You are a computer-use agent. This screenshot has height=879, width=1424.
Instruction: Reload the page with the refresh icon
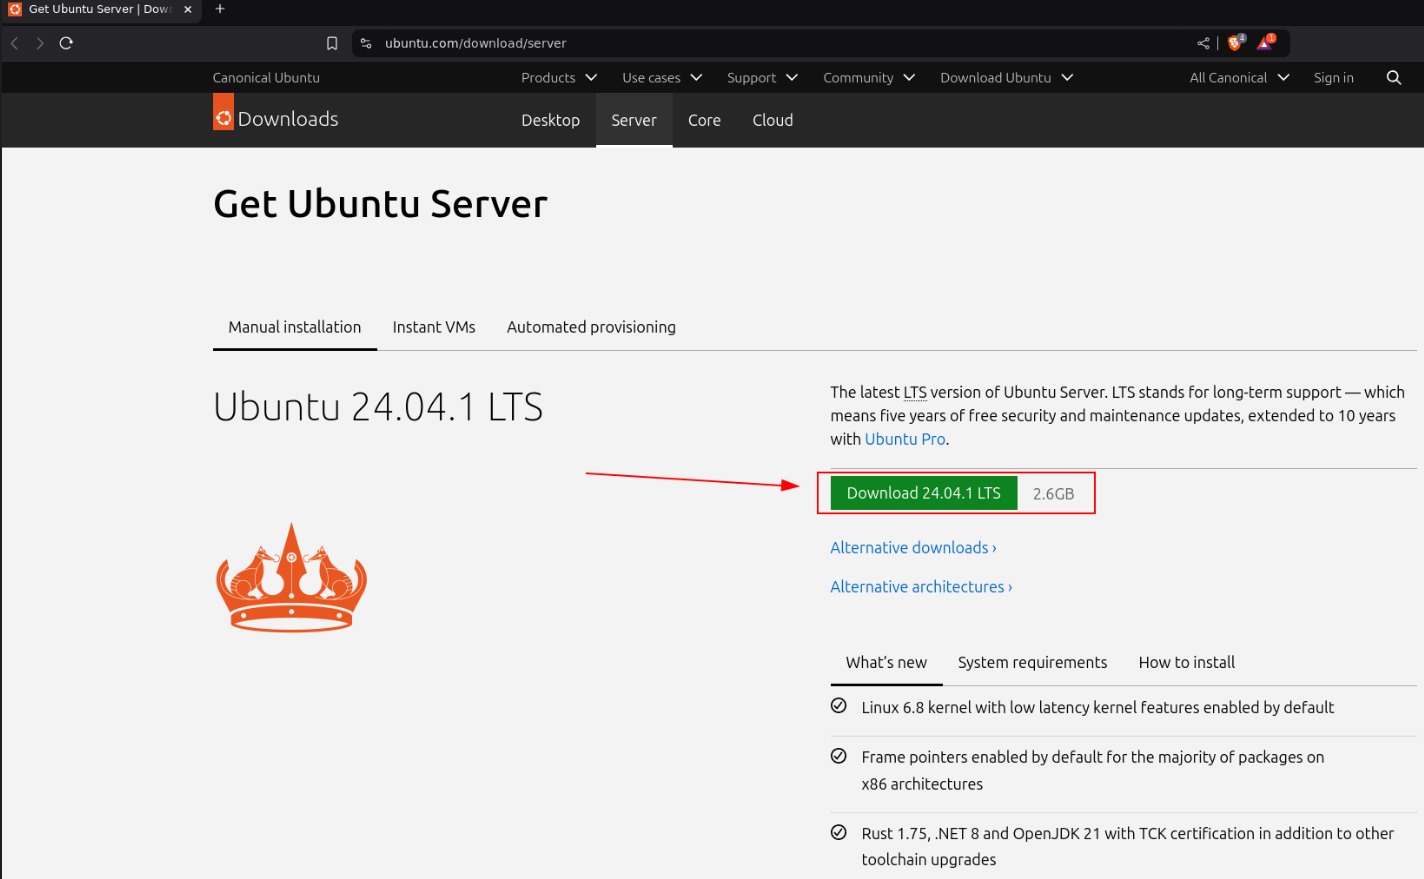click(x=66, y=43)
